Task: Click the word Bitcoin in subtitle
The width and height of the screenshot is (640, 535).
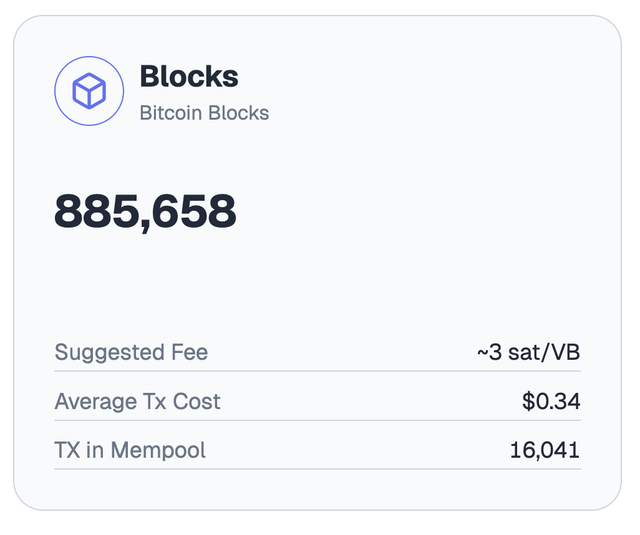Action: (171, 113)
